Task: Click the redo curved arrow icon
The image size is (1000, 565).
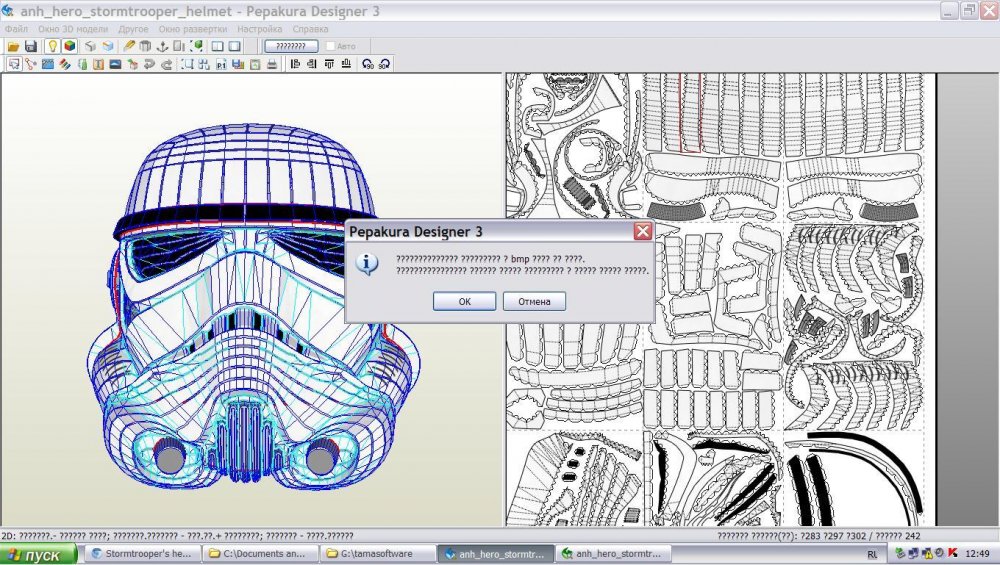Action: point(166,64)
